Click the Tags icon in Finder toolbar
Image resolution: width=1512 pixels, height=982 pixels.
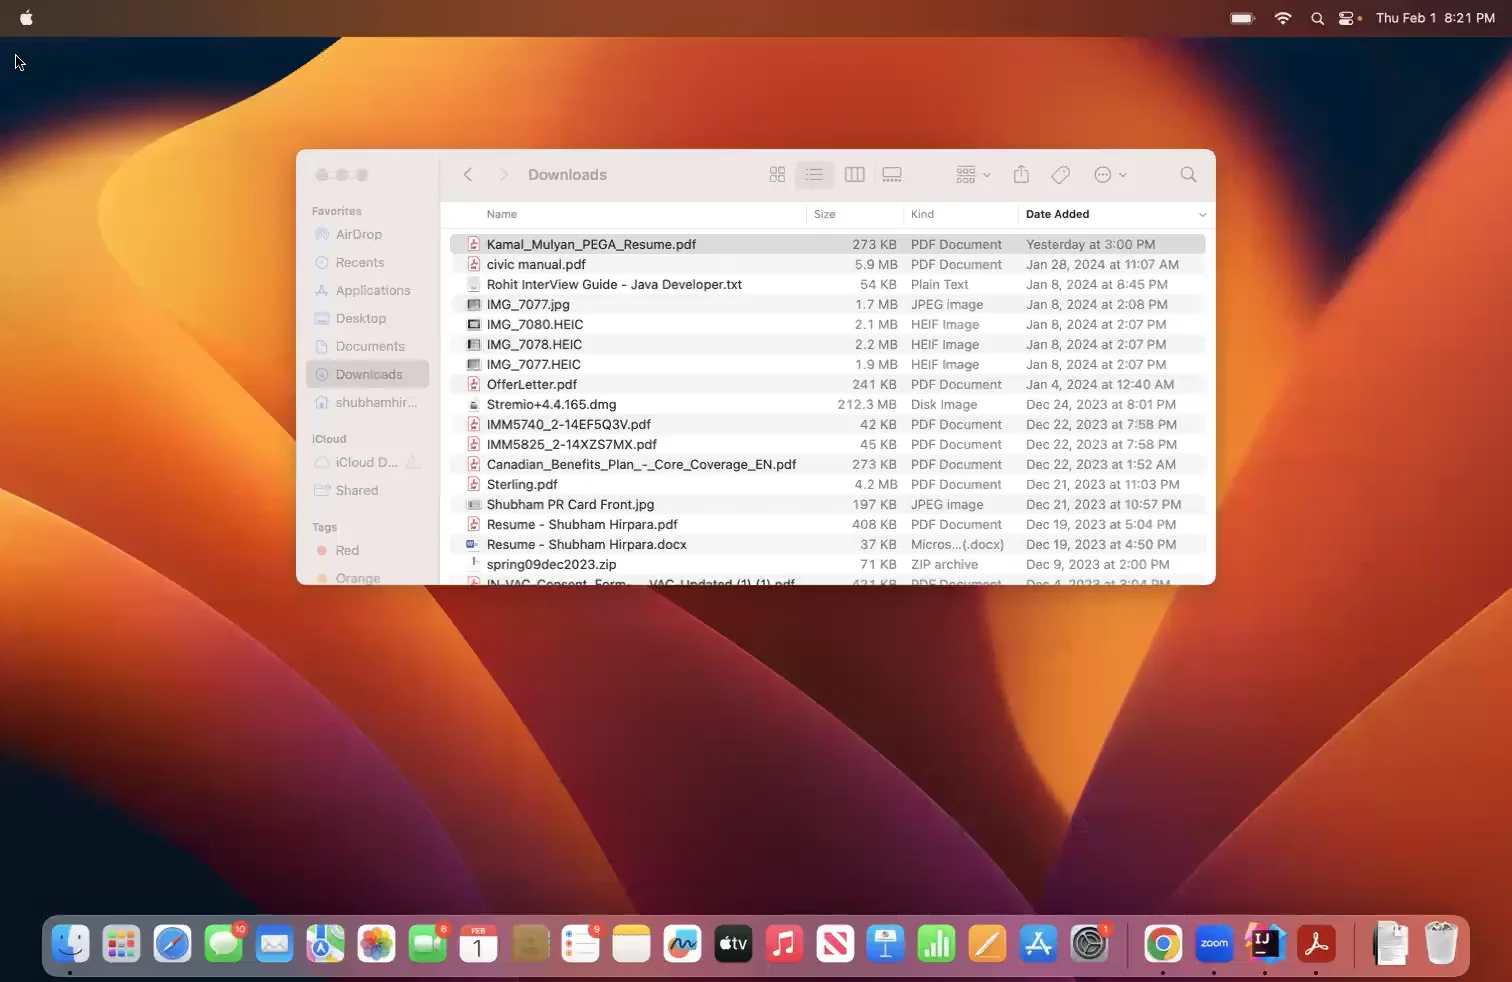[1061, 175]
